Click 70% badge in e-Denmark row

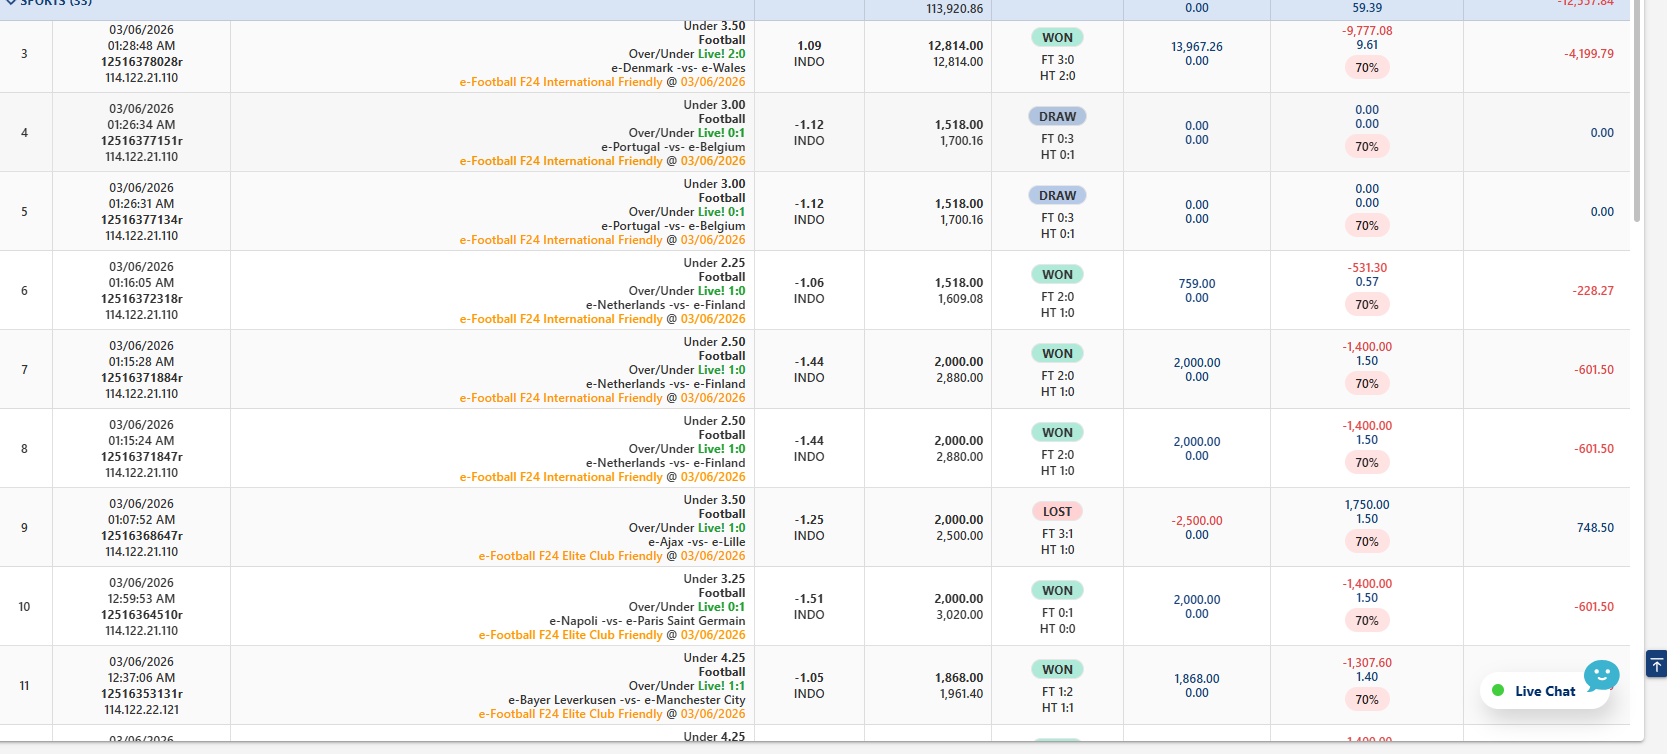1367,68
